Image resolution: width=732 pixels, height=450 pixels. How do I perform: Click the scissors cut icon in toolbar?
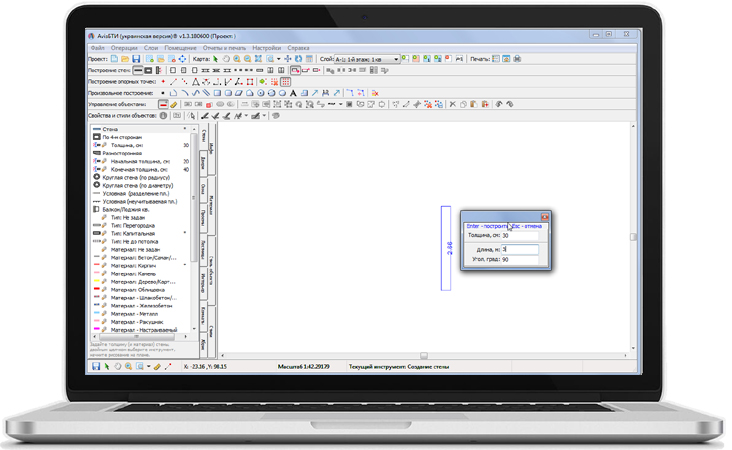(452, 104)
